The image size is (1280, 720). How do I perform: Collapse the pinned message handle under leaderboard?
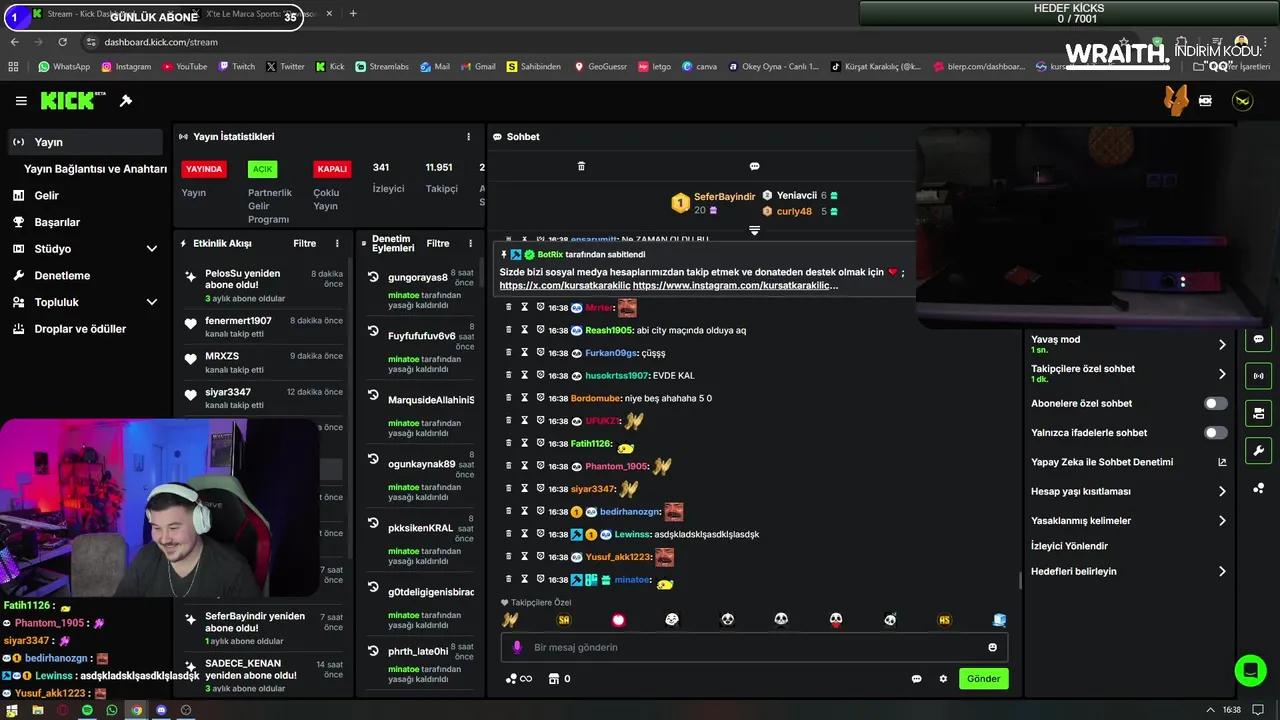pos(754,231)
